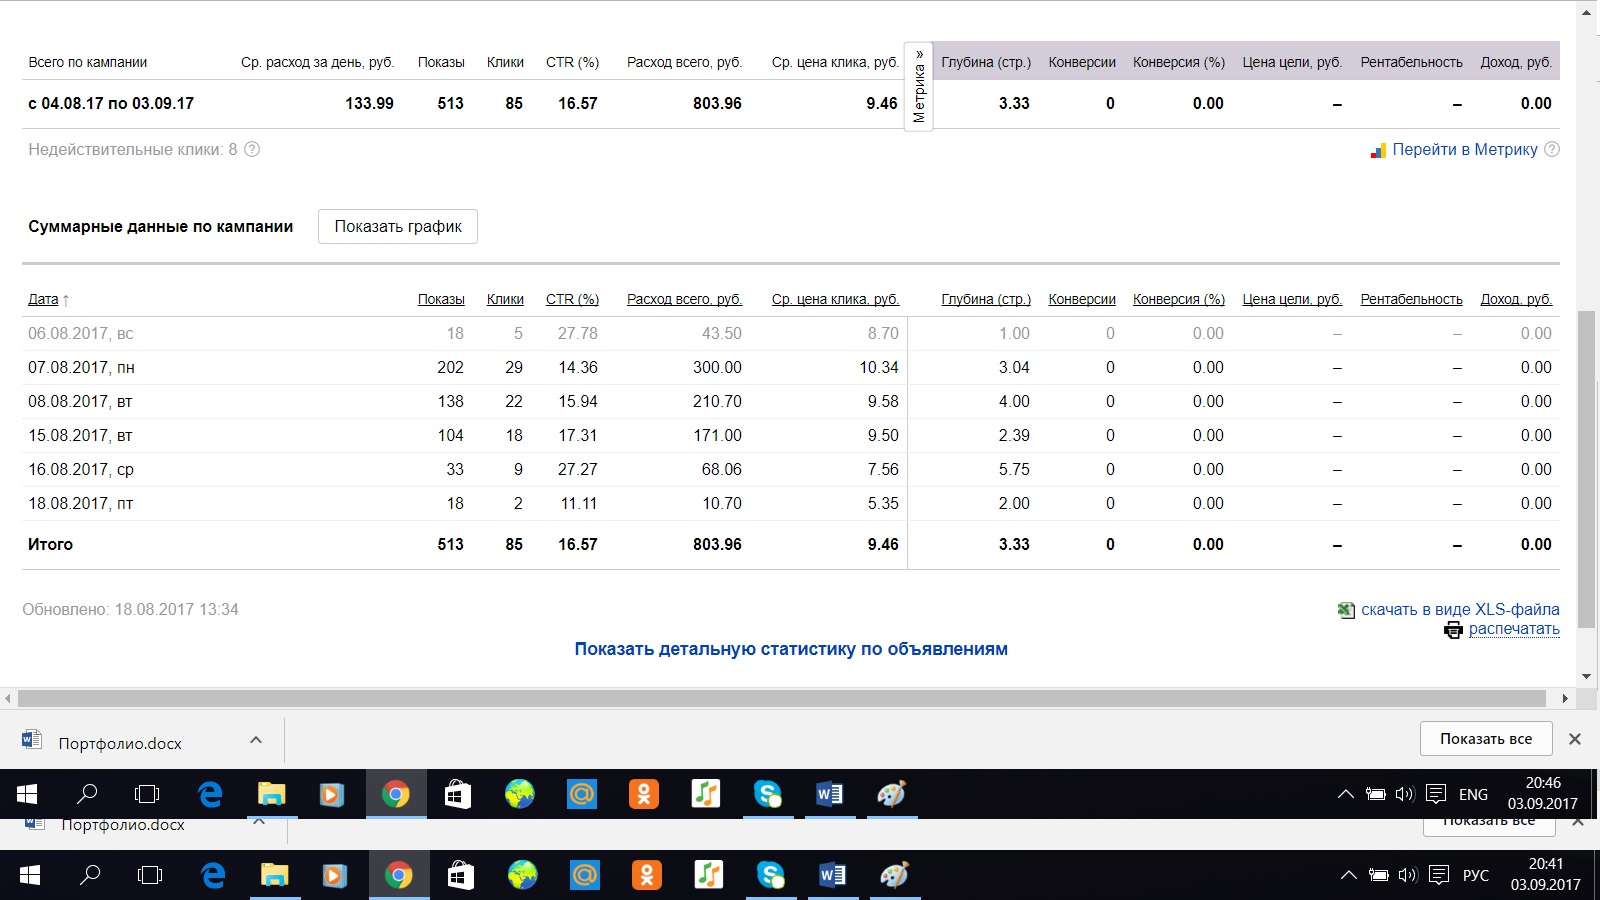The height and width of the screenshot is (900, 1600).
Task: Click the help icon beside Недействительные клики
Action: 252,149
